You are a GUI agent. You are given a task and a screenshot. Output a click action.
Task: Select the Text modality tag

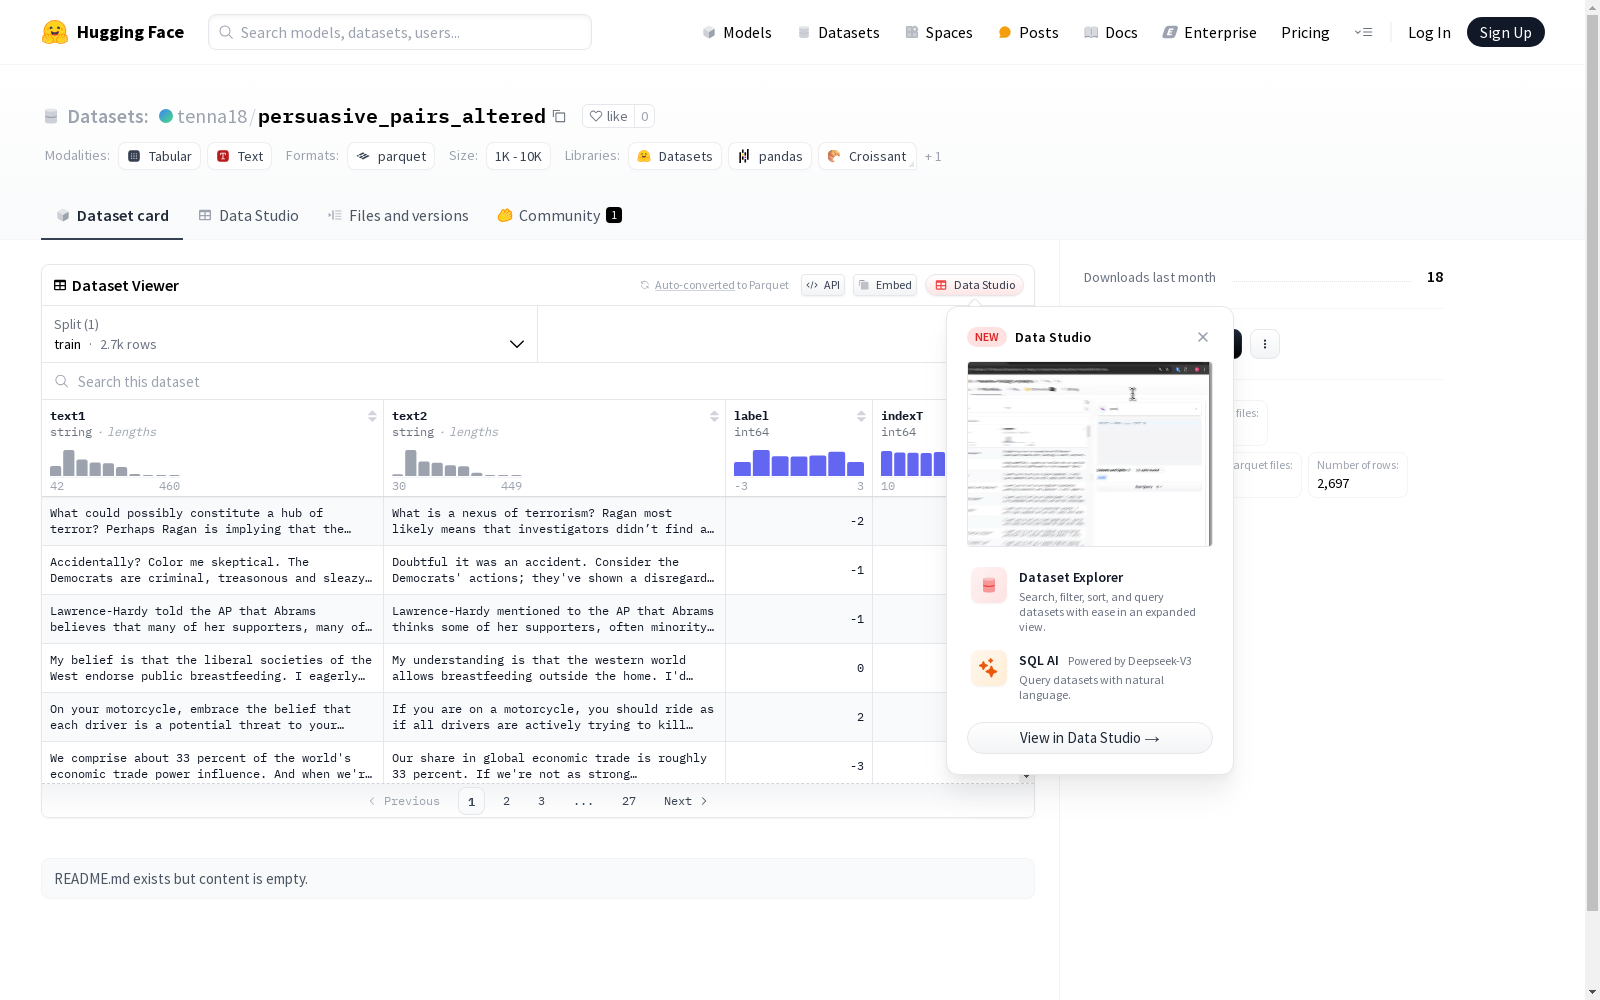pyautogui.click(x=240, y=156)
